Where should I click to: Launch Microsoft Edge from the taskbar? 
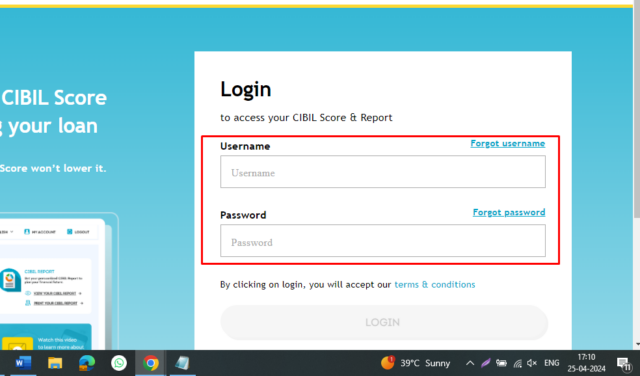click(87, 363)
